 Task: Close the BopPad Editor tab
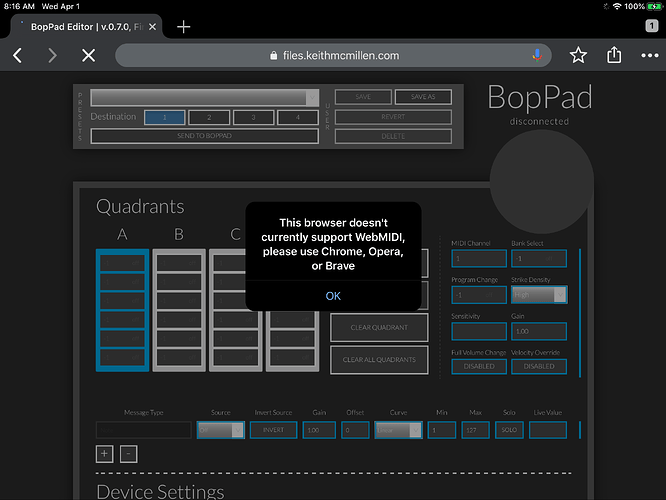(152, 27)
